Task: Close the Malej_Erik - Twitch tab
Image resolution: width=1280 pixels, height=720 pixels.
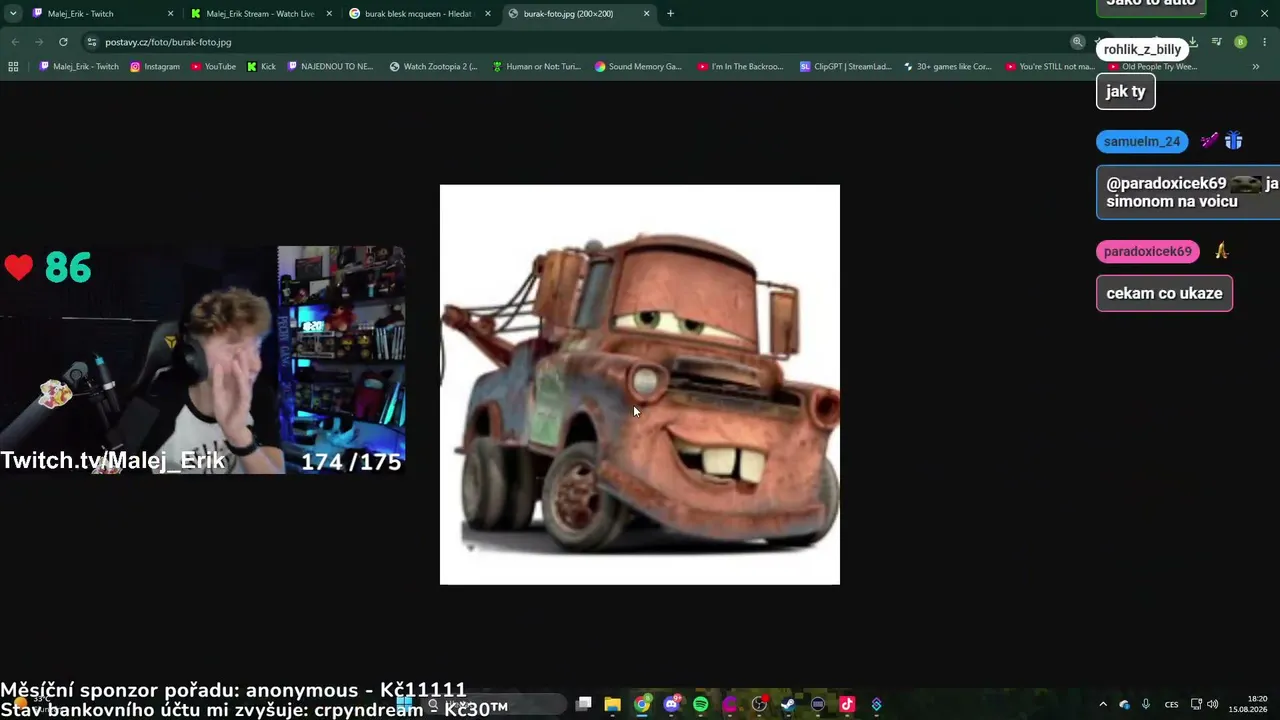Action: [170, 14]
